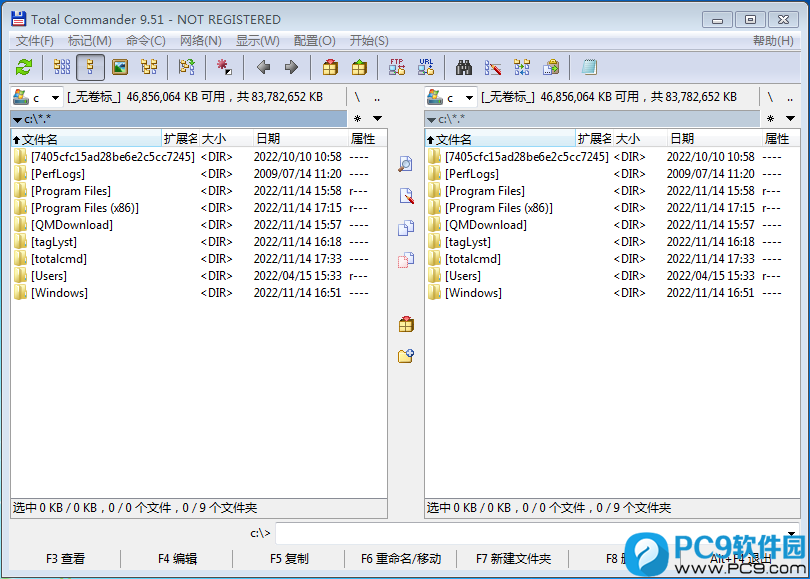Select [QMDownload] folder in right panel
Screen dimensions: 810x579
[x=486, y=225]
